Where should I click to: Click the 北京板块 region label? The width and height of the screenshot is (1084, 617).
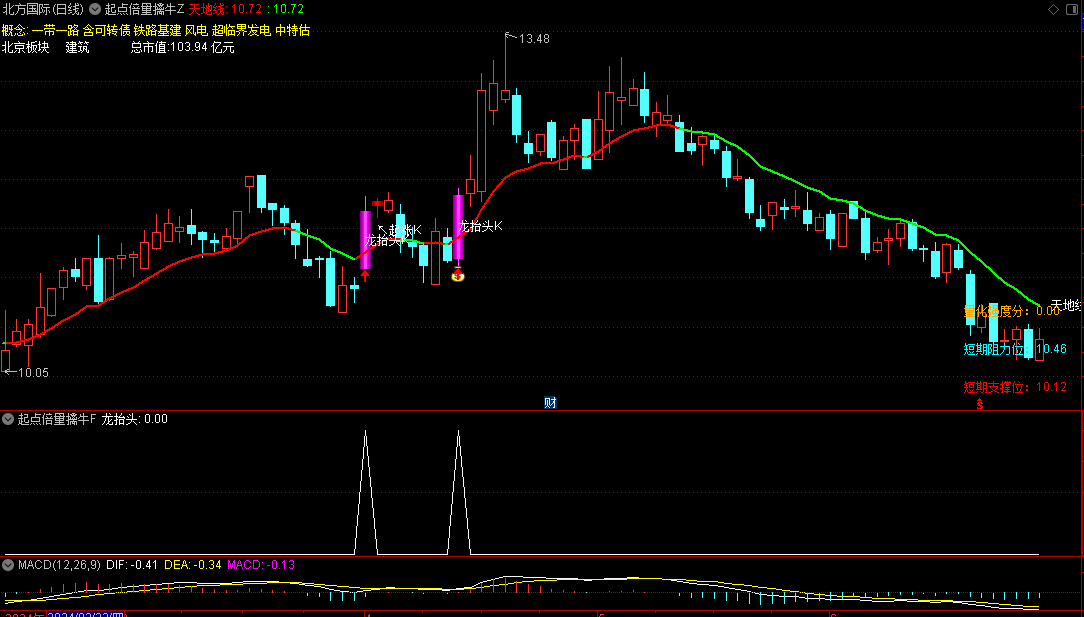click(x=26, y=48)
